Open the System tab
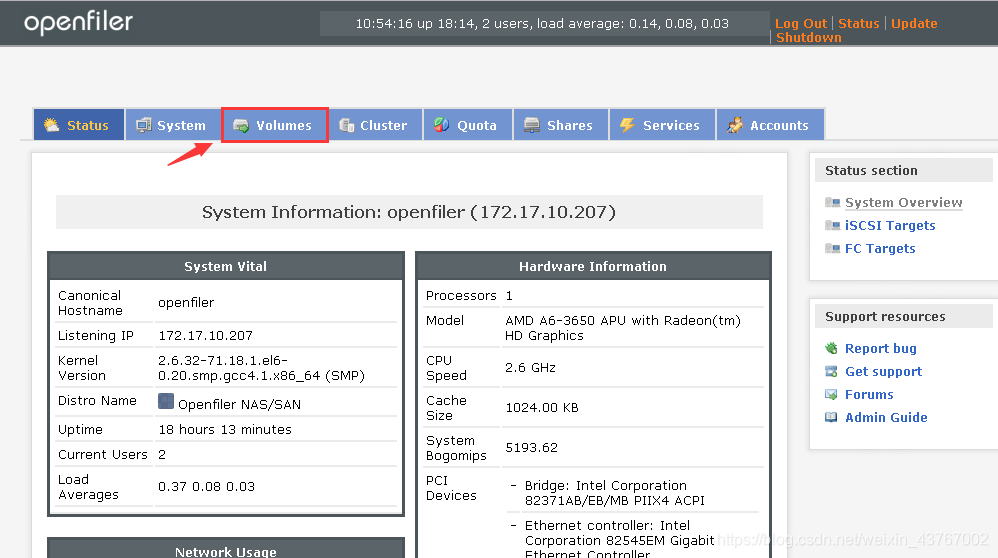The height and width of the screenshot is (558, 998). tap(172, 125)
